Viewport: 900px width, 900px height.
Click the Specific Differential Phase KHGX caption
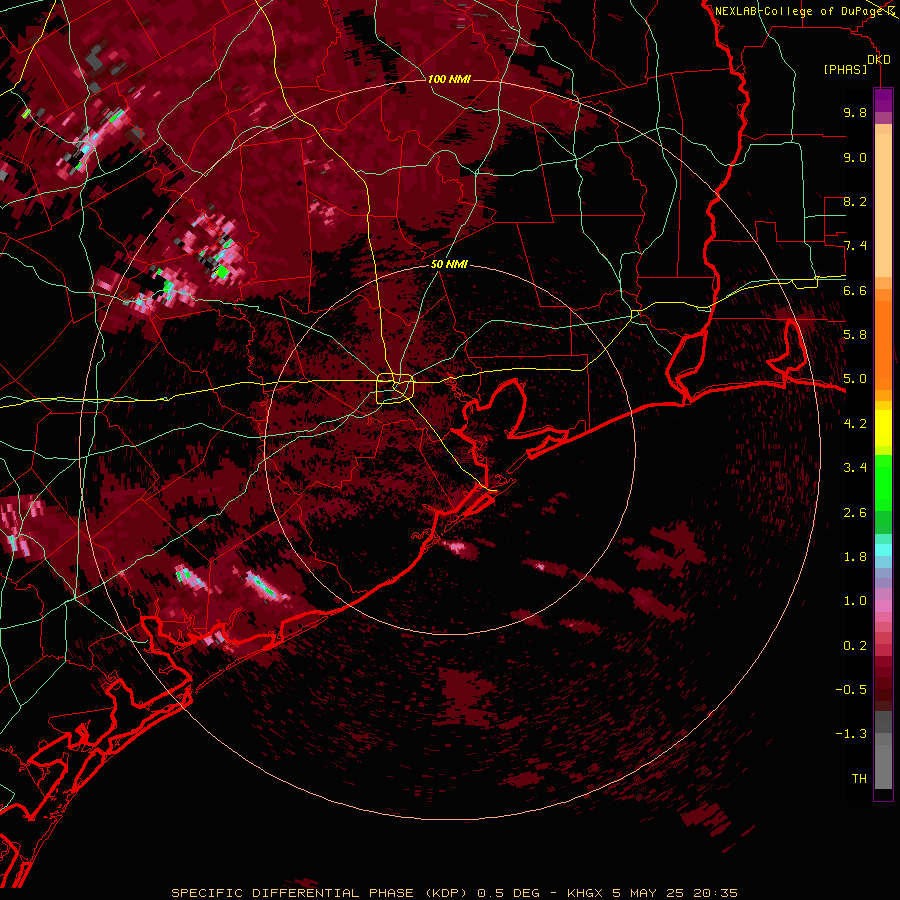455,893
